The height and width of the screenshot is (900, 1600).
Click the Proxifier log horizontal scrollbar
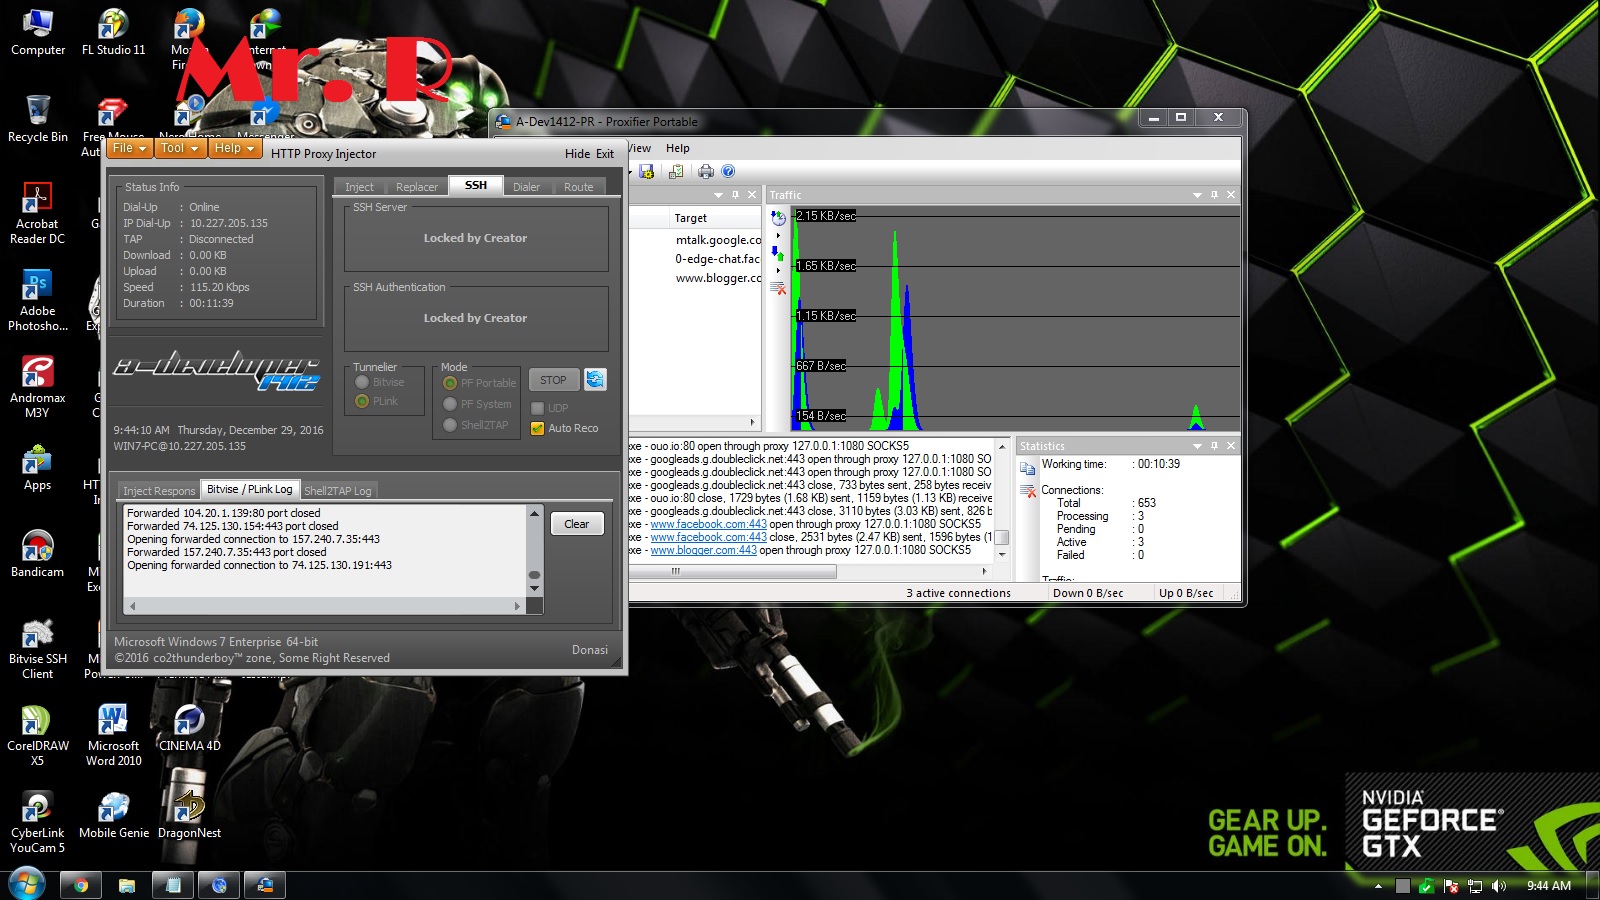pos(733,571)
